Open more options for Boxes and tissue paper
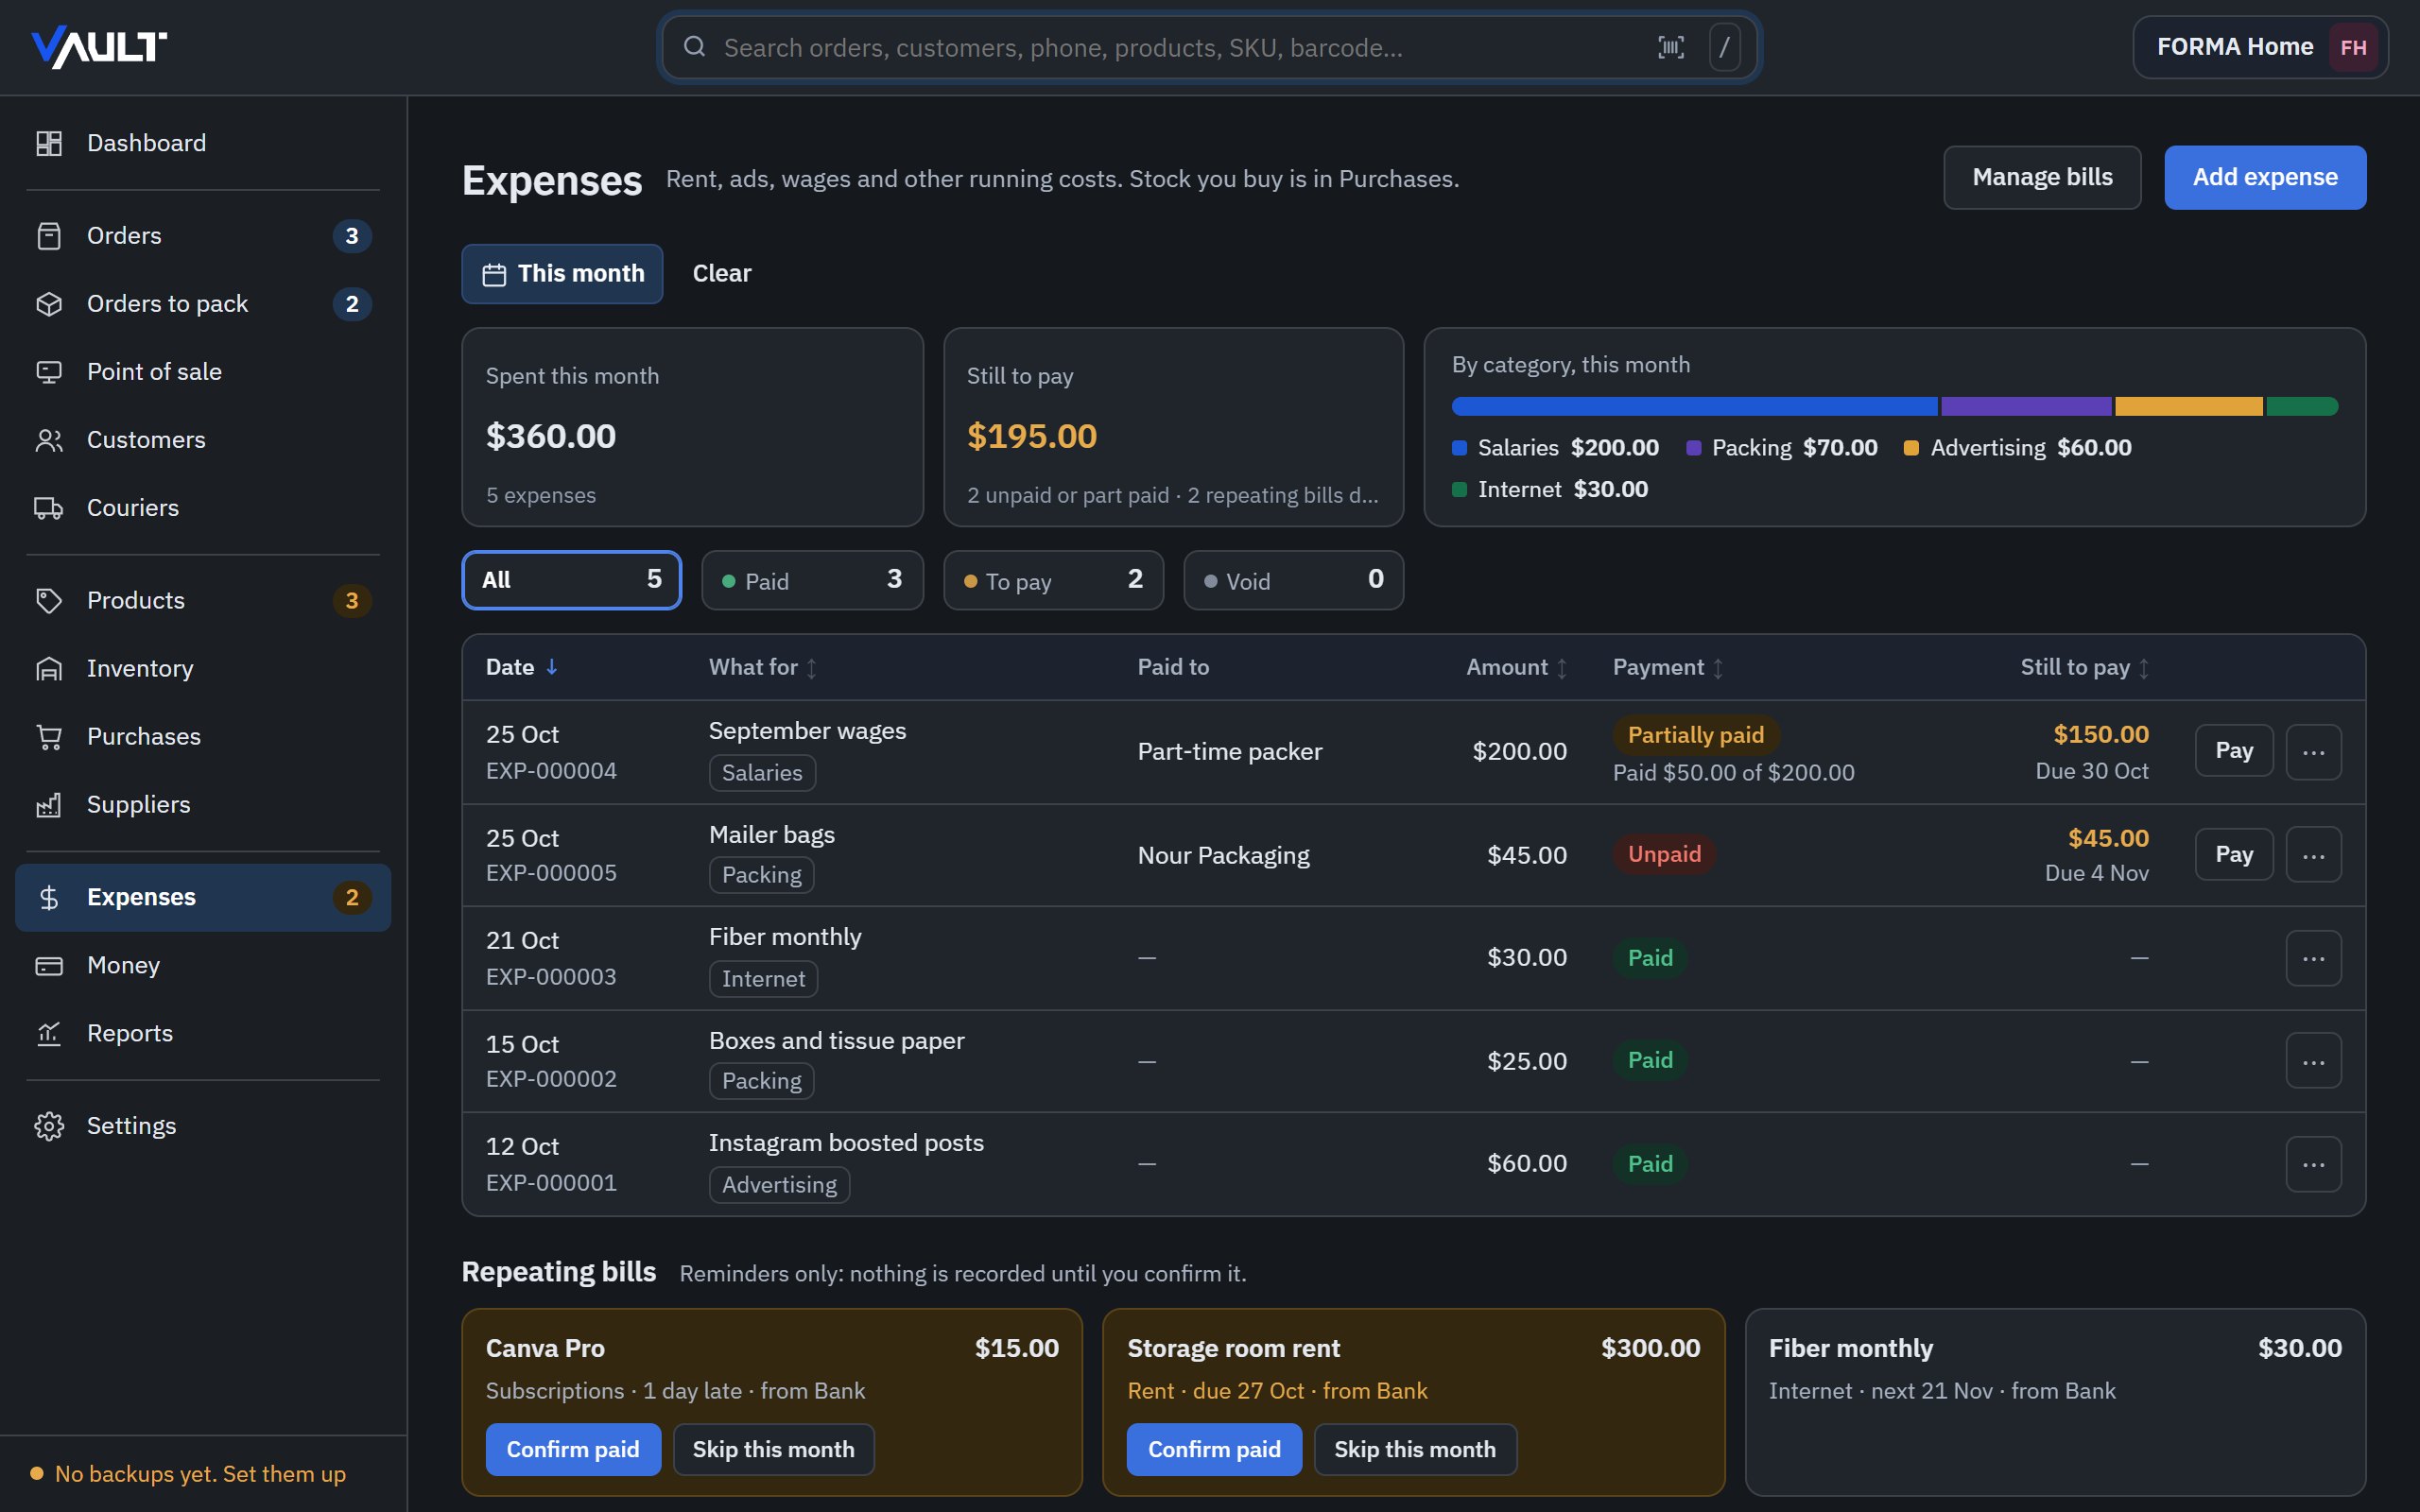 (2313, 1061)
